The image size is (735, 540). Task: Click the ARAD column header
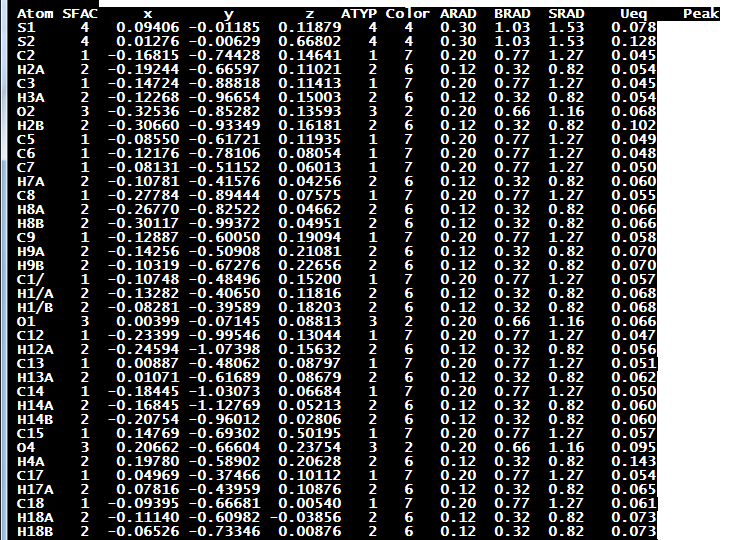tap(458, 14)
